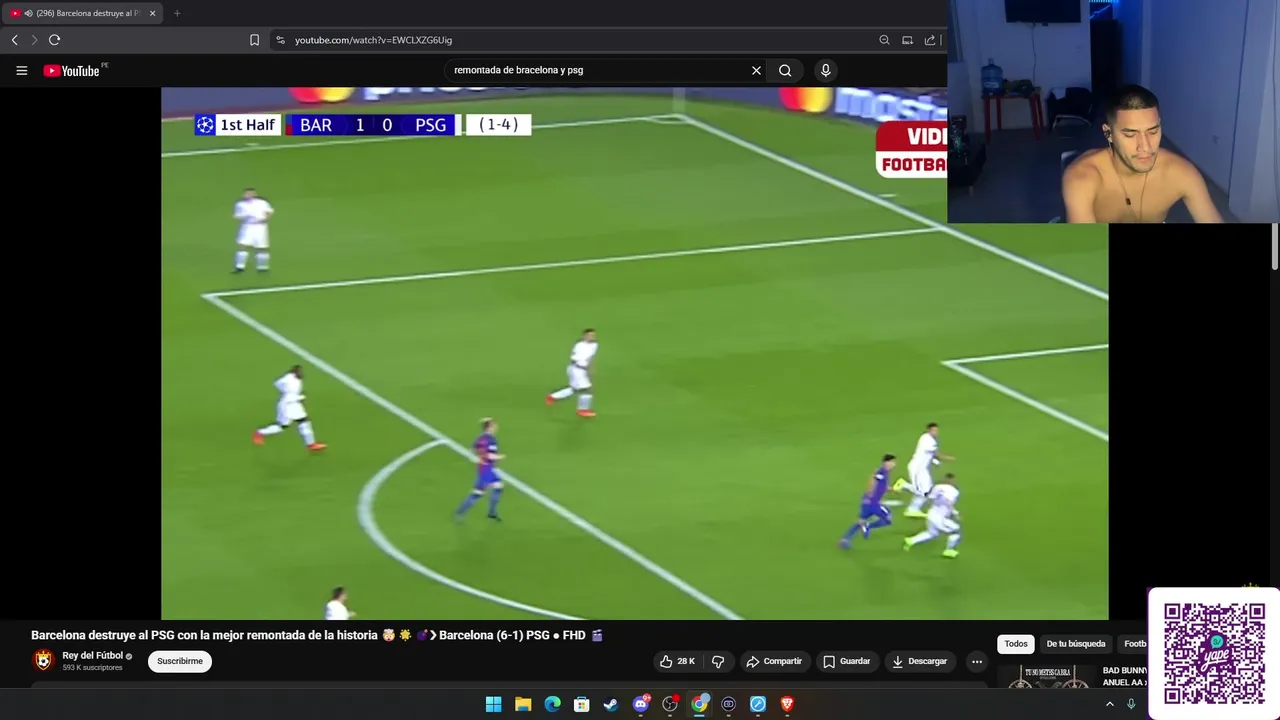Share this page via the address bar icon
The width and height of the screenshot is (1280, 720).
click(x=930, y=40)
